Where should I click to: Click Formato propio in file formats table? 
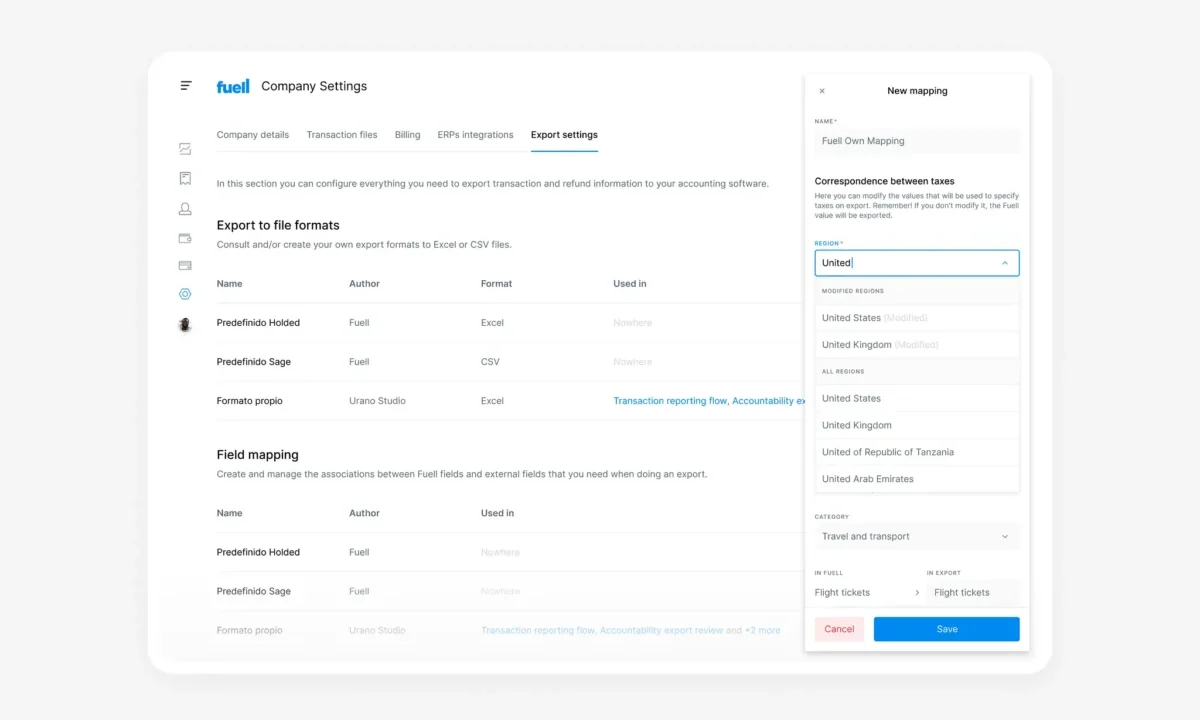pyautogui.click(x=249, y=401)
